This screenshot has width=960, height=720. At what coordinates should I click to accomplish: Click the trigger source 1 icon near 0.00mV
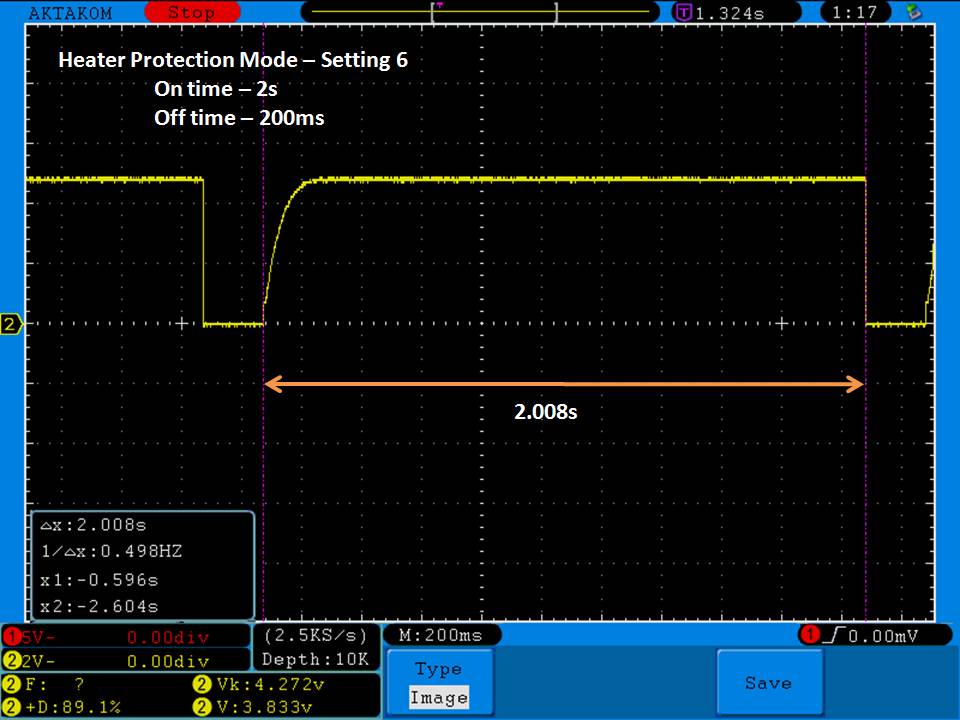(x=809, y=636)
